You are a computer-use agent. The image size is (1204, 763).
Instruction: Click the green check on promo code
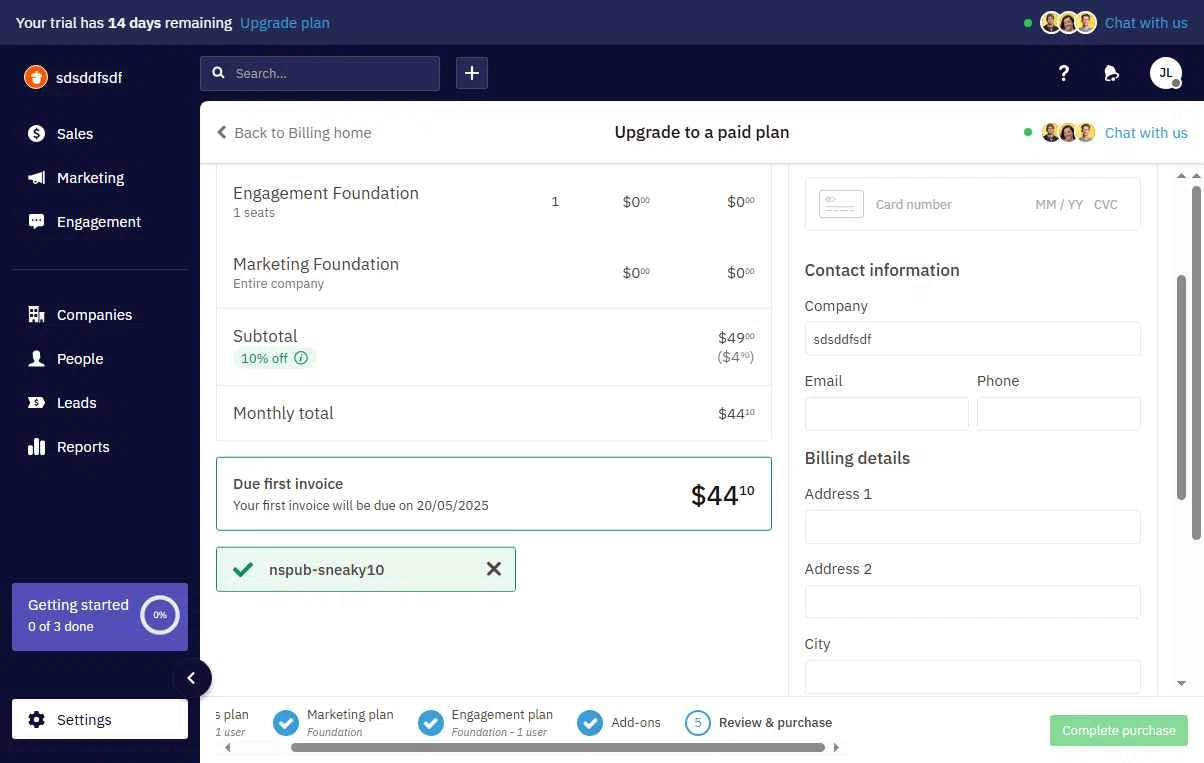coord(242,569)
